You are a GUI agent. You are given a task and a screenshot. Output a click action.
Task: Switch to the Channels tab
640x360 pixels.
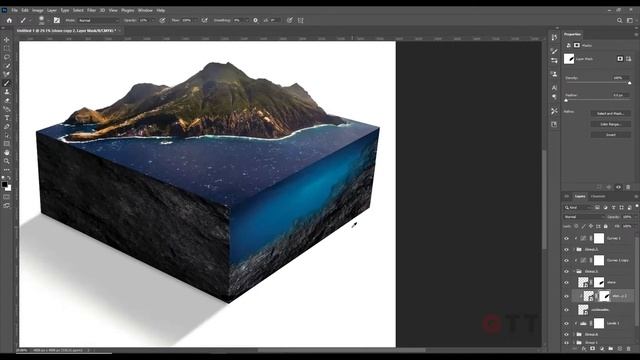click(598, 196)
